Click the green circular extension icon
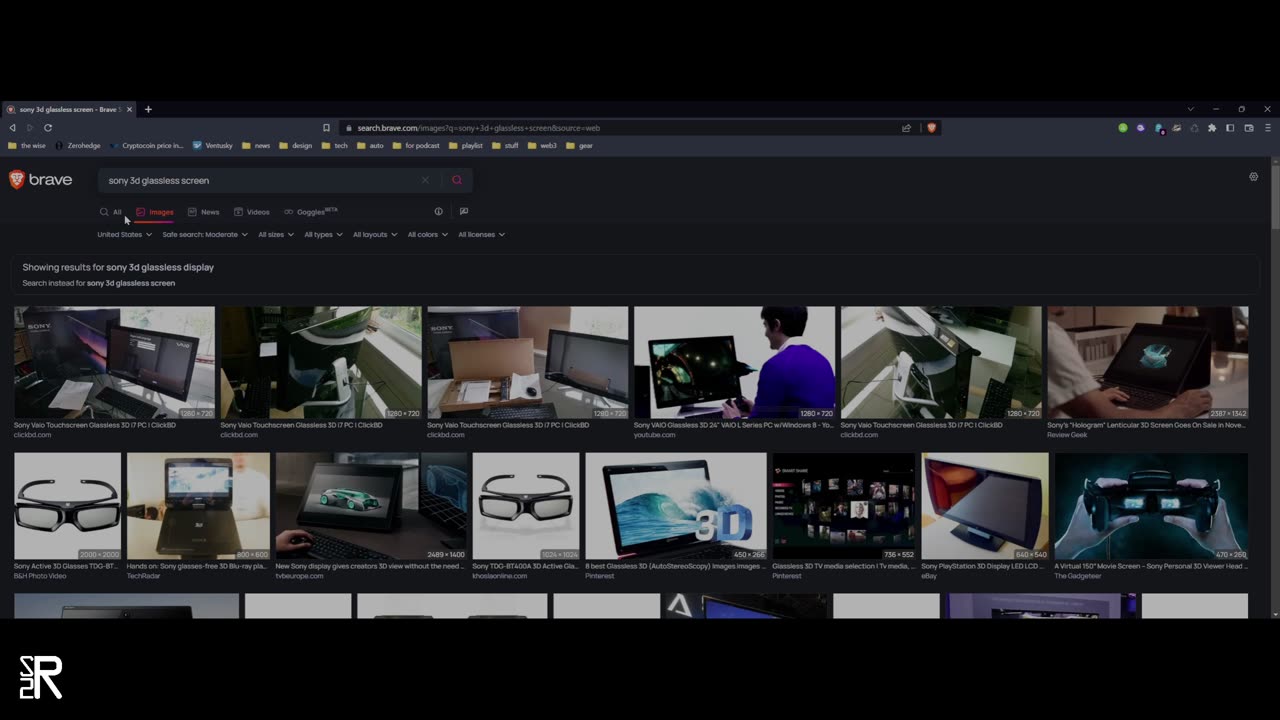Screen dimensions: 1280x720 1123,128
